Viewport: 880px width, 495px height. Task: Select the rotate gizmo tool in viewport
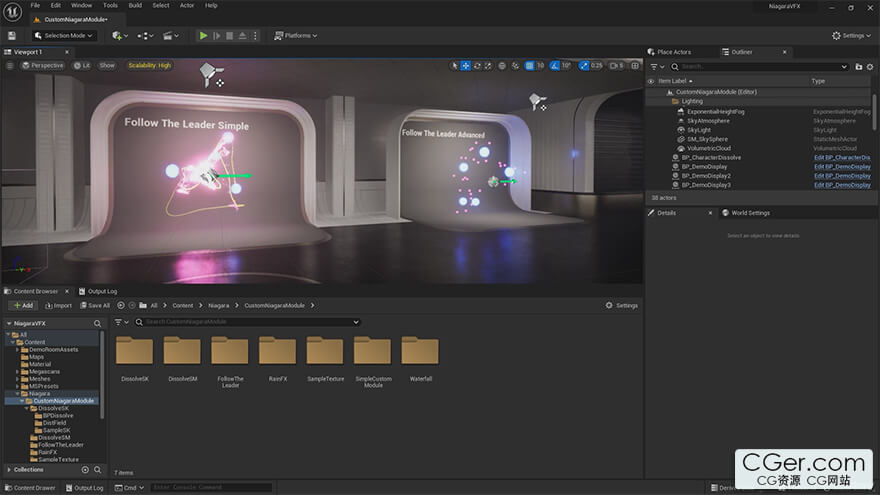tap(479, 66)
